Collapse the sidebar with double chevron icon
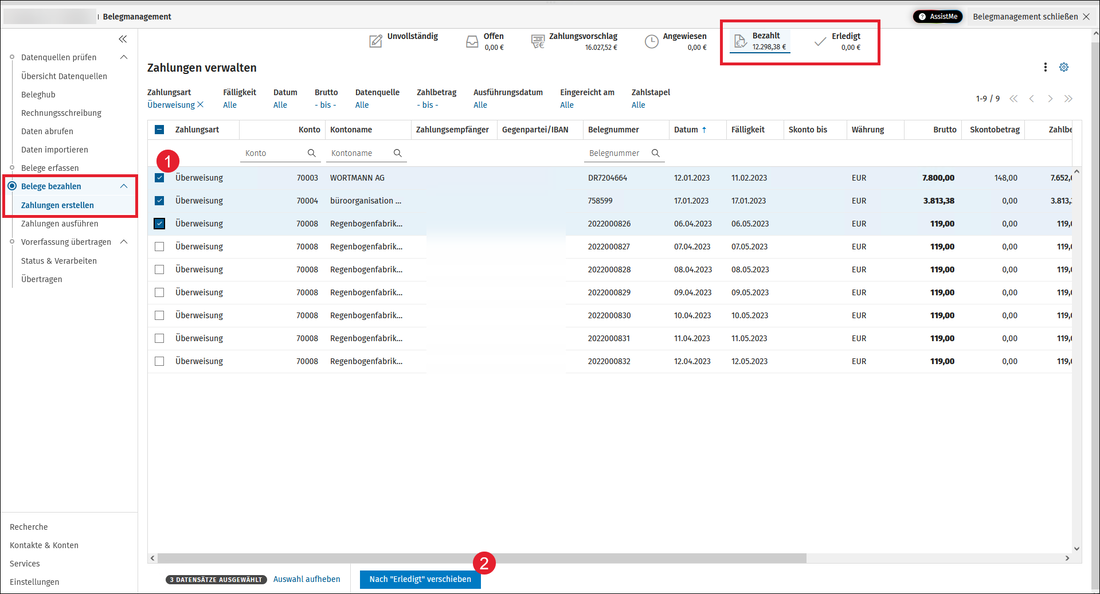Viewport: 1100px width, 594px height. tap(123, 39)
